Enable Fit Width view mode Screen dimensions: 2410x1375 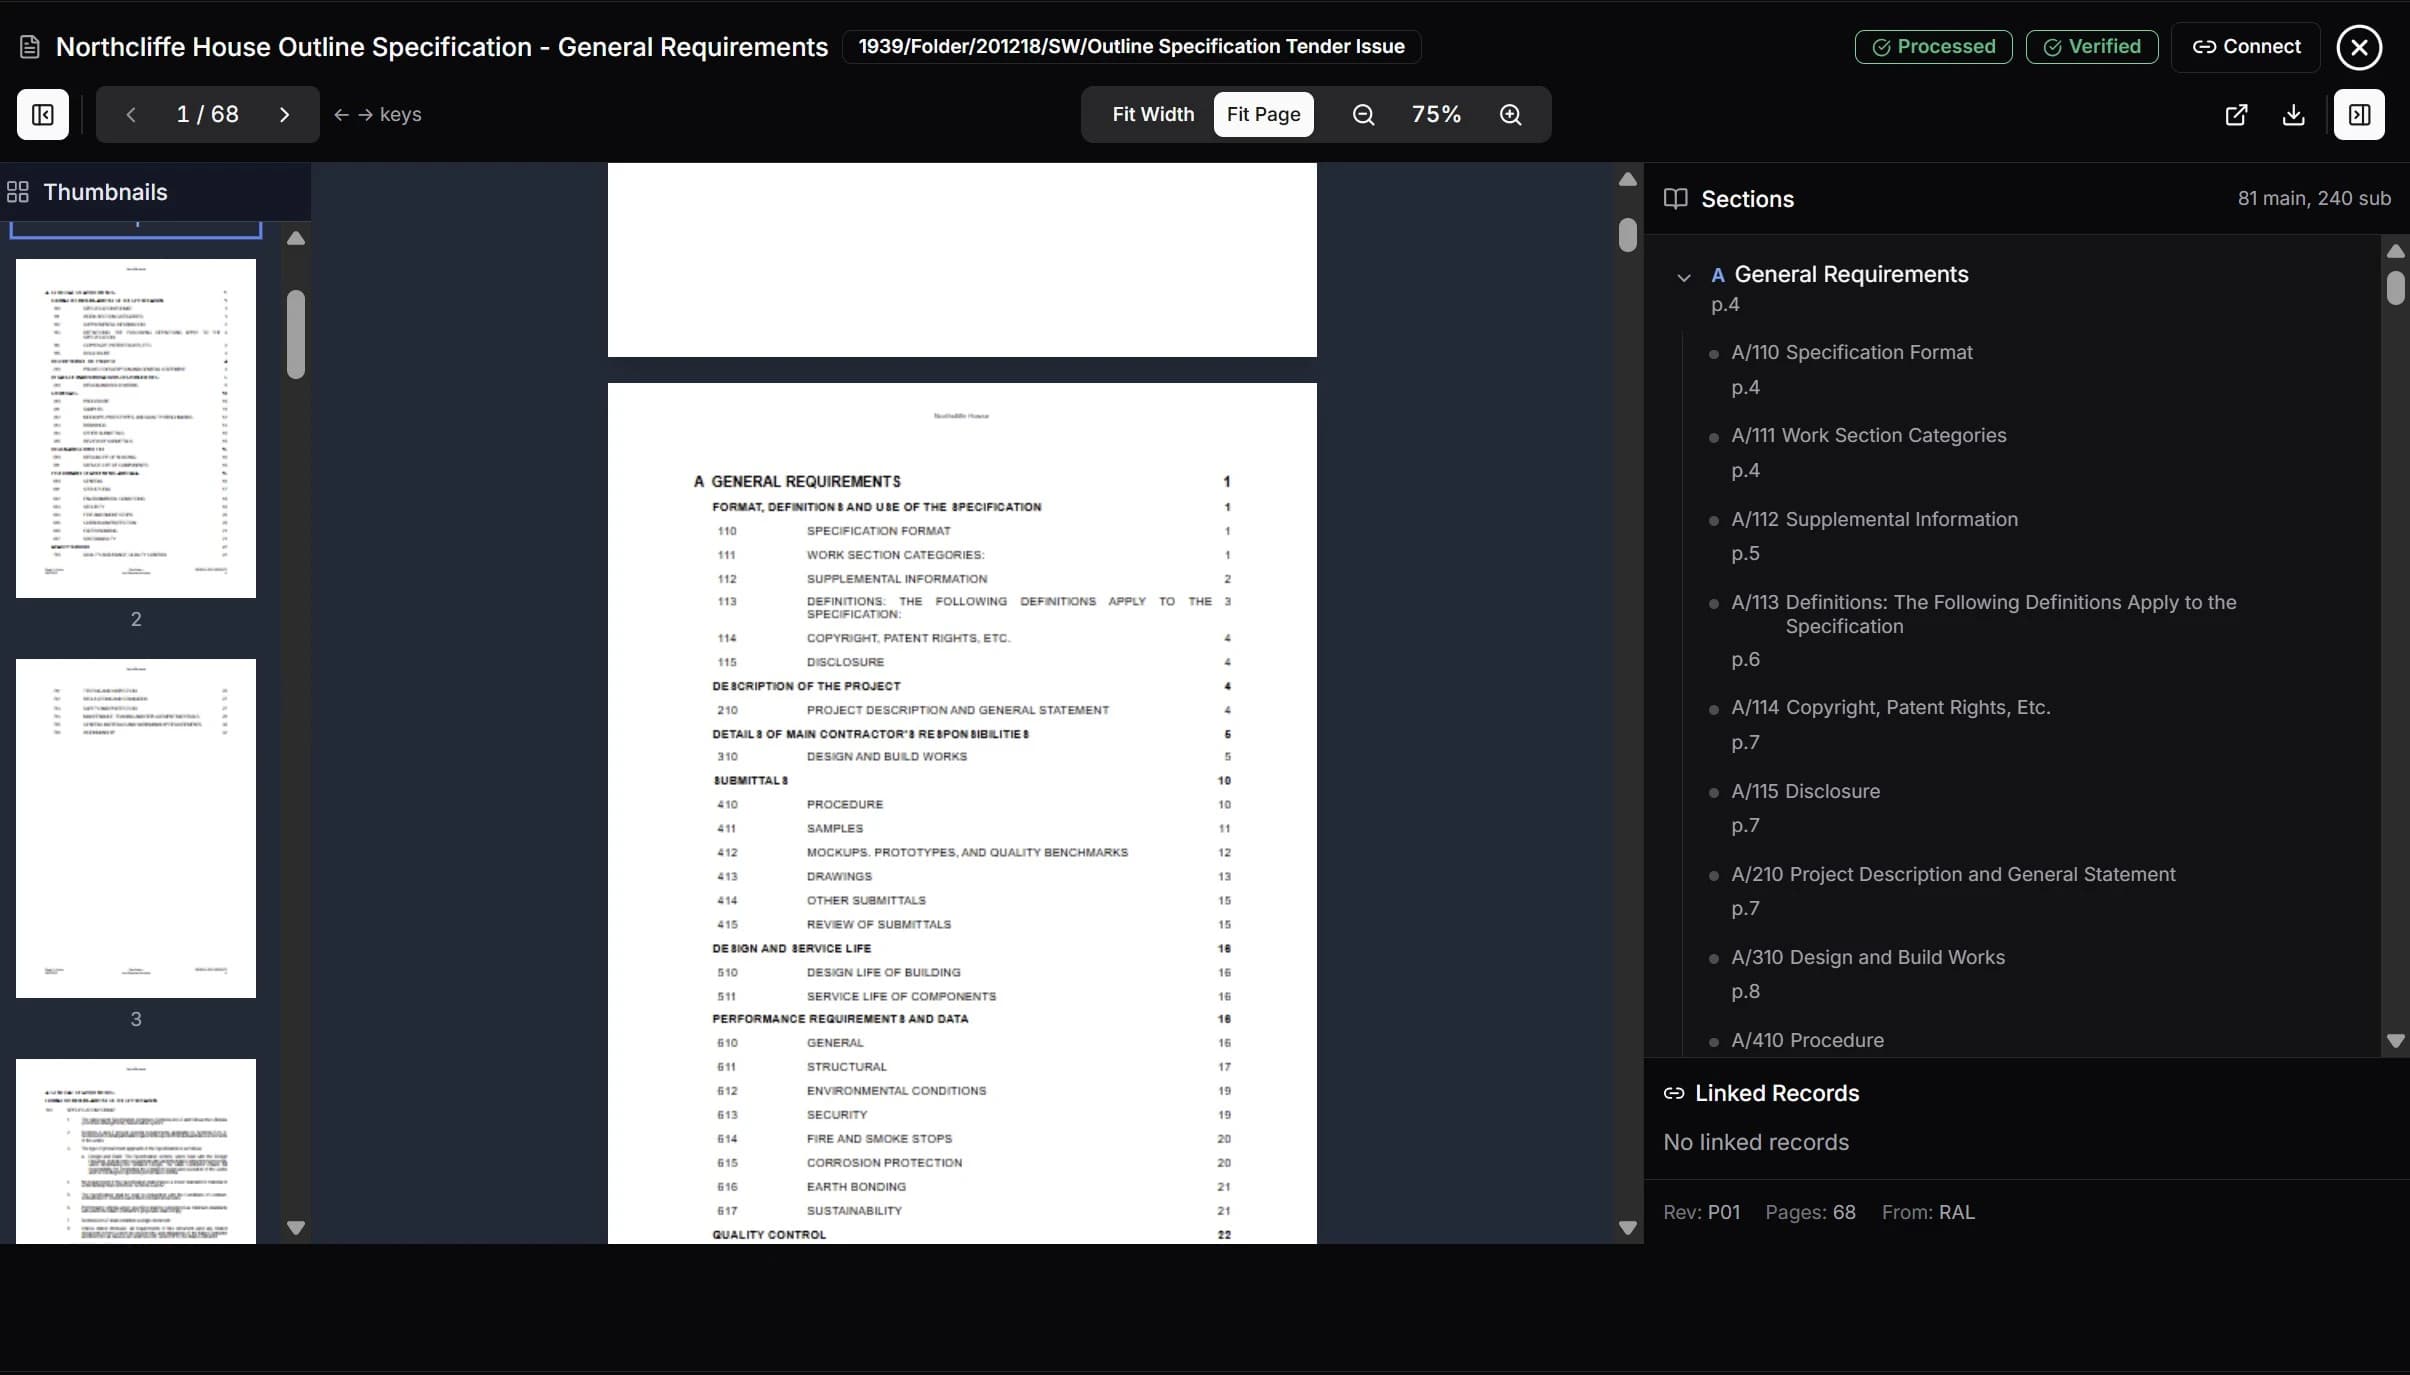click(x=1152, y=114)
